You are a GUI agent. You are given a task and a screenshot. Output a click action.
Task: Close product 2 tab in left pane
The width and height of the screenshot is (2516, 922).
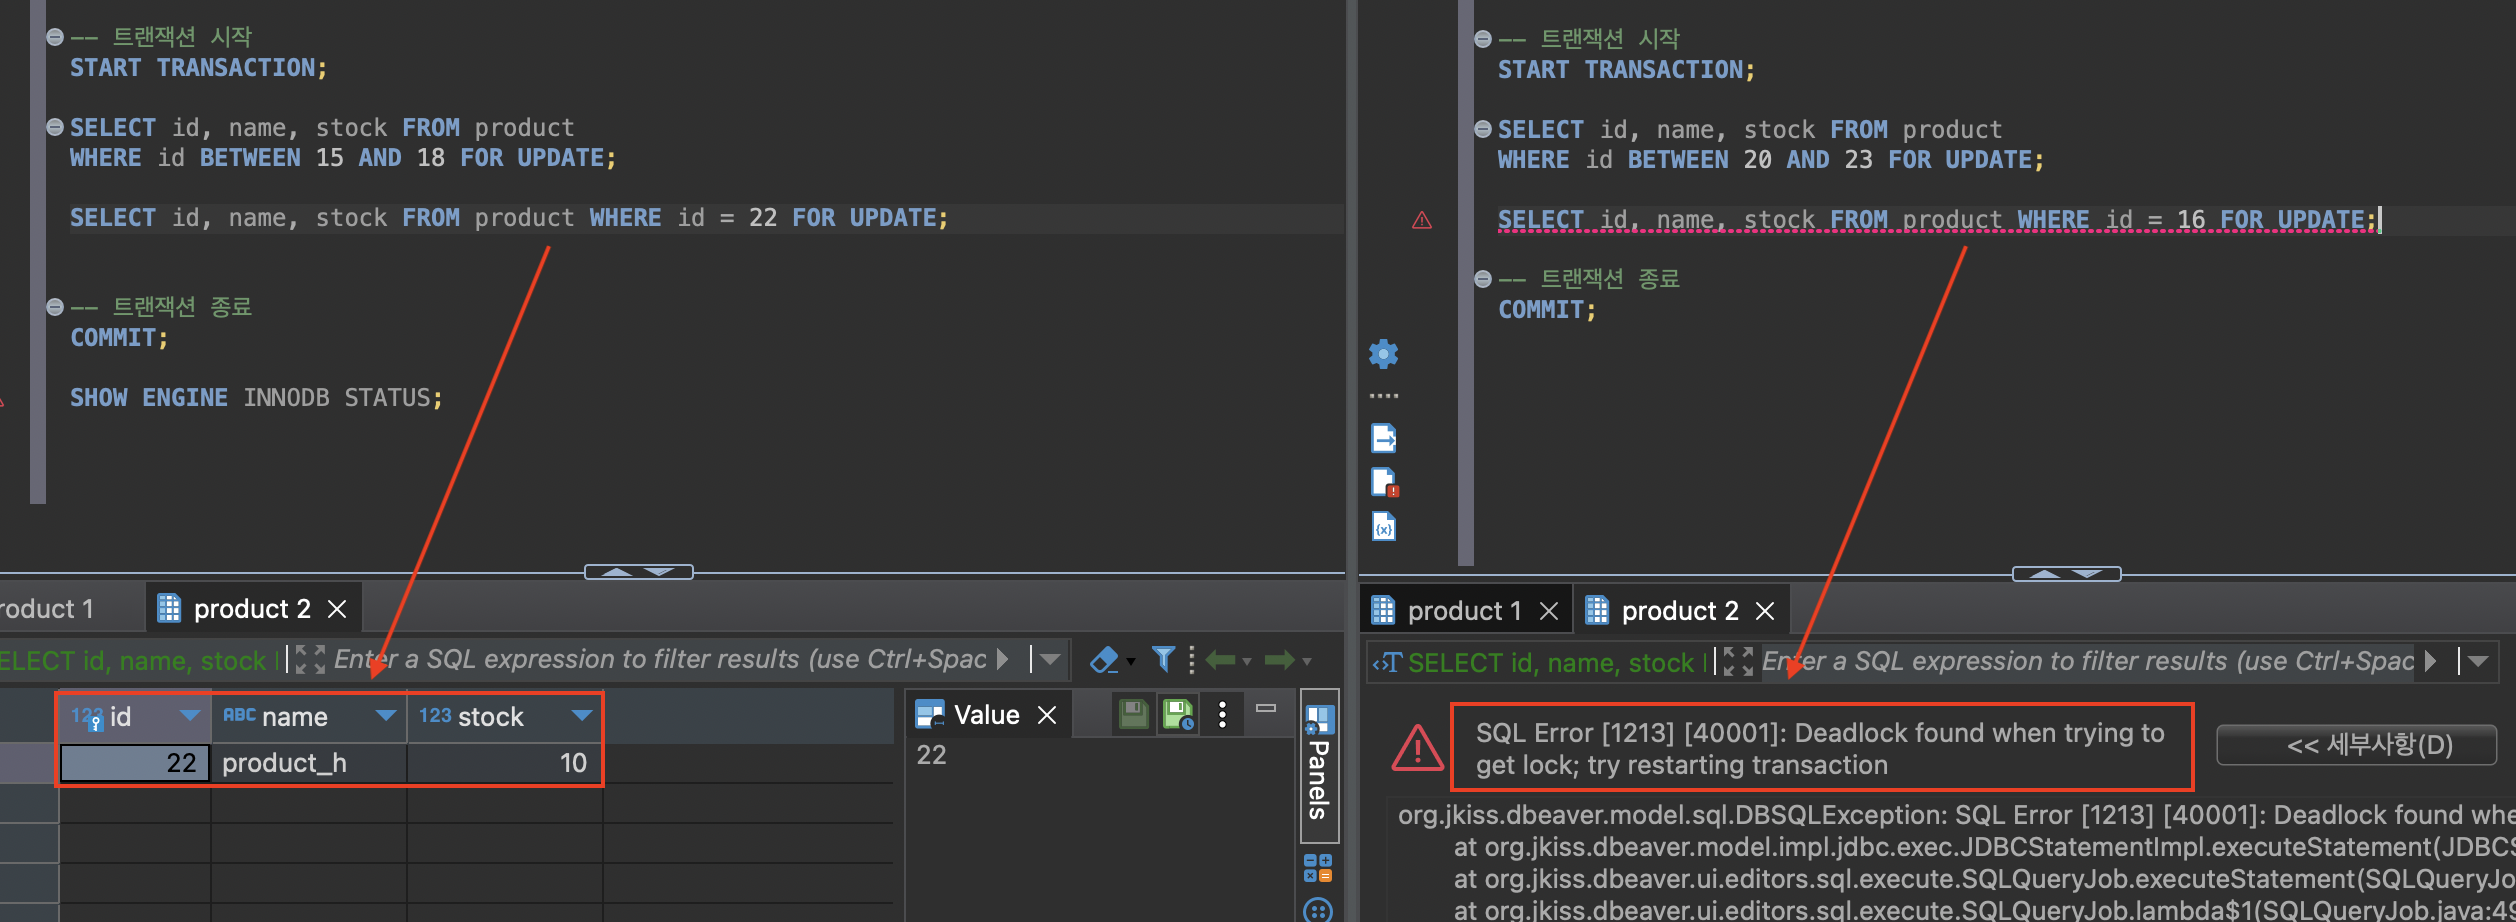(337, 609)
